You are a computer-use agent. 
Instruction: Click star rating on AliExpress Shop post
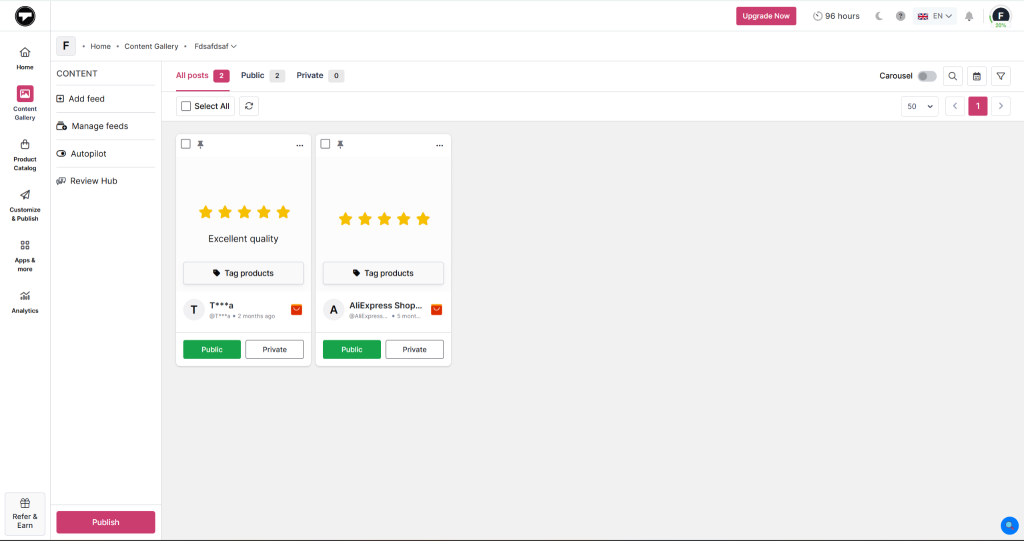pyautogui.click(x=384, y=219)
